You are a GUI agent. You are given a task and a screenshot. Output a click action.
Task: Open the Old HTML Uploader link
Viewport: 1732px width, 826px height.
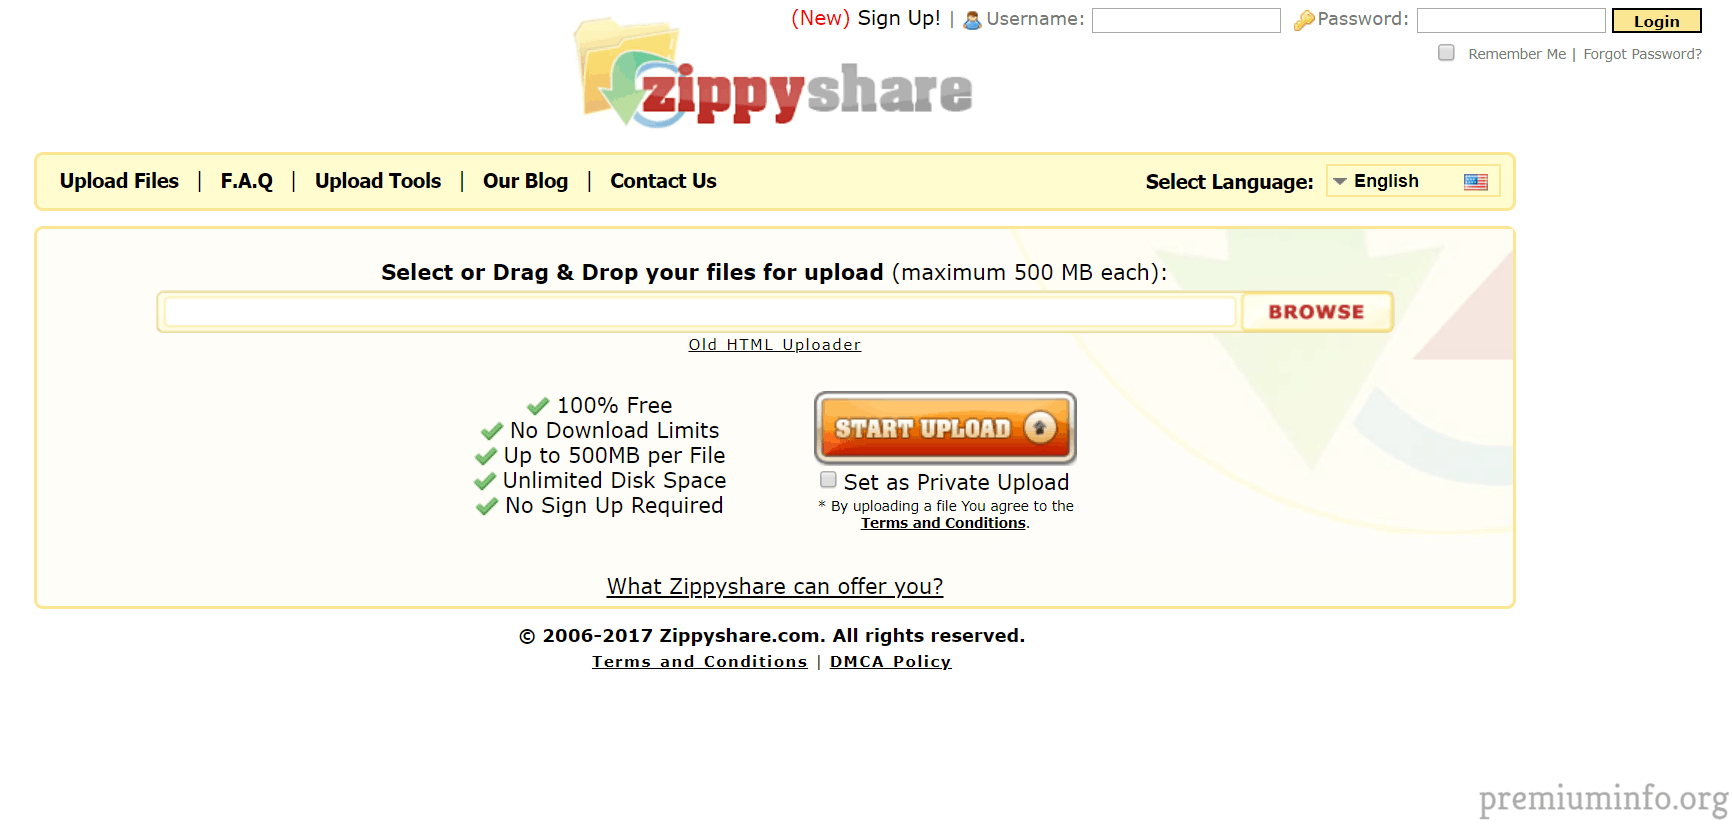774,345
